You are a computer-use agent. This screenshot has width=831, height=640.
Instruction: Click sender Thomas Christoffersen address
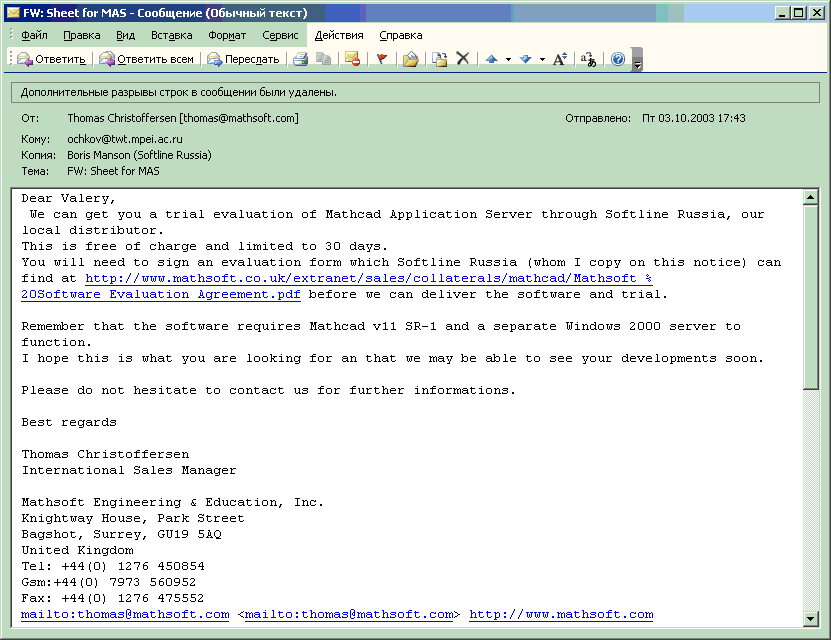[x=183, y=118]
